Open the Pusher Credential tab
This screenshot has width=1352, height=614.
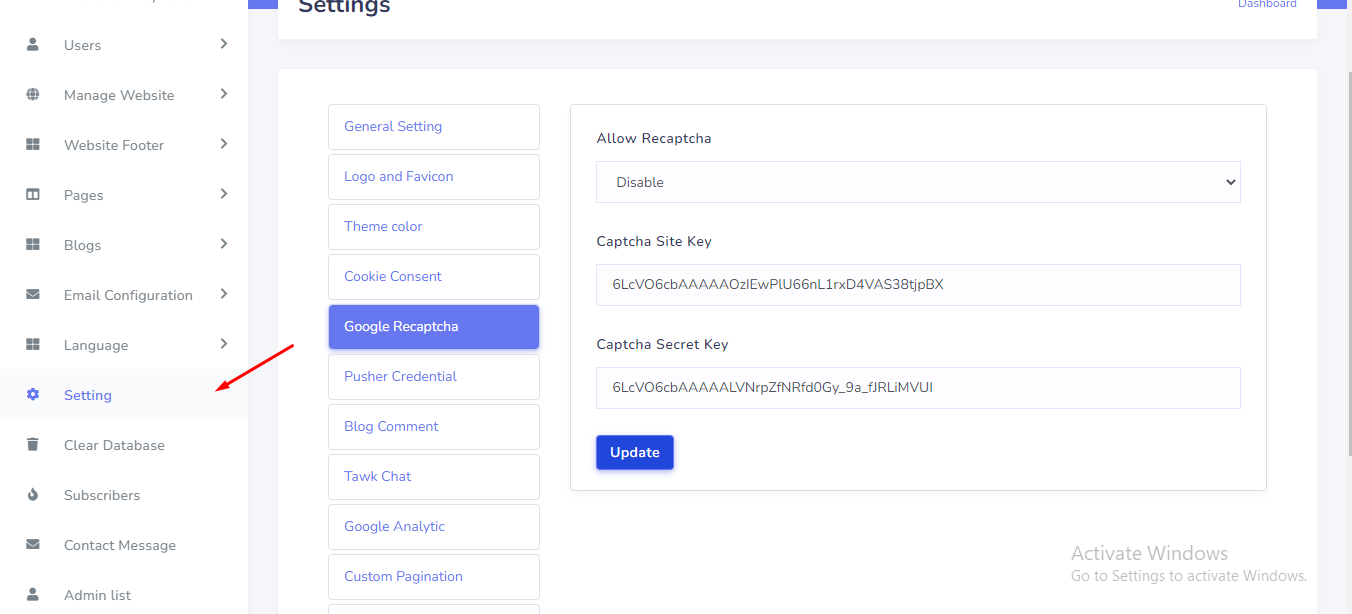coord(433,377)
